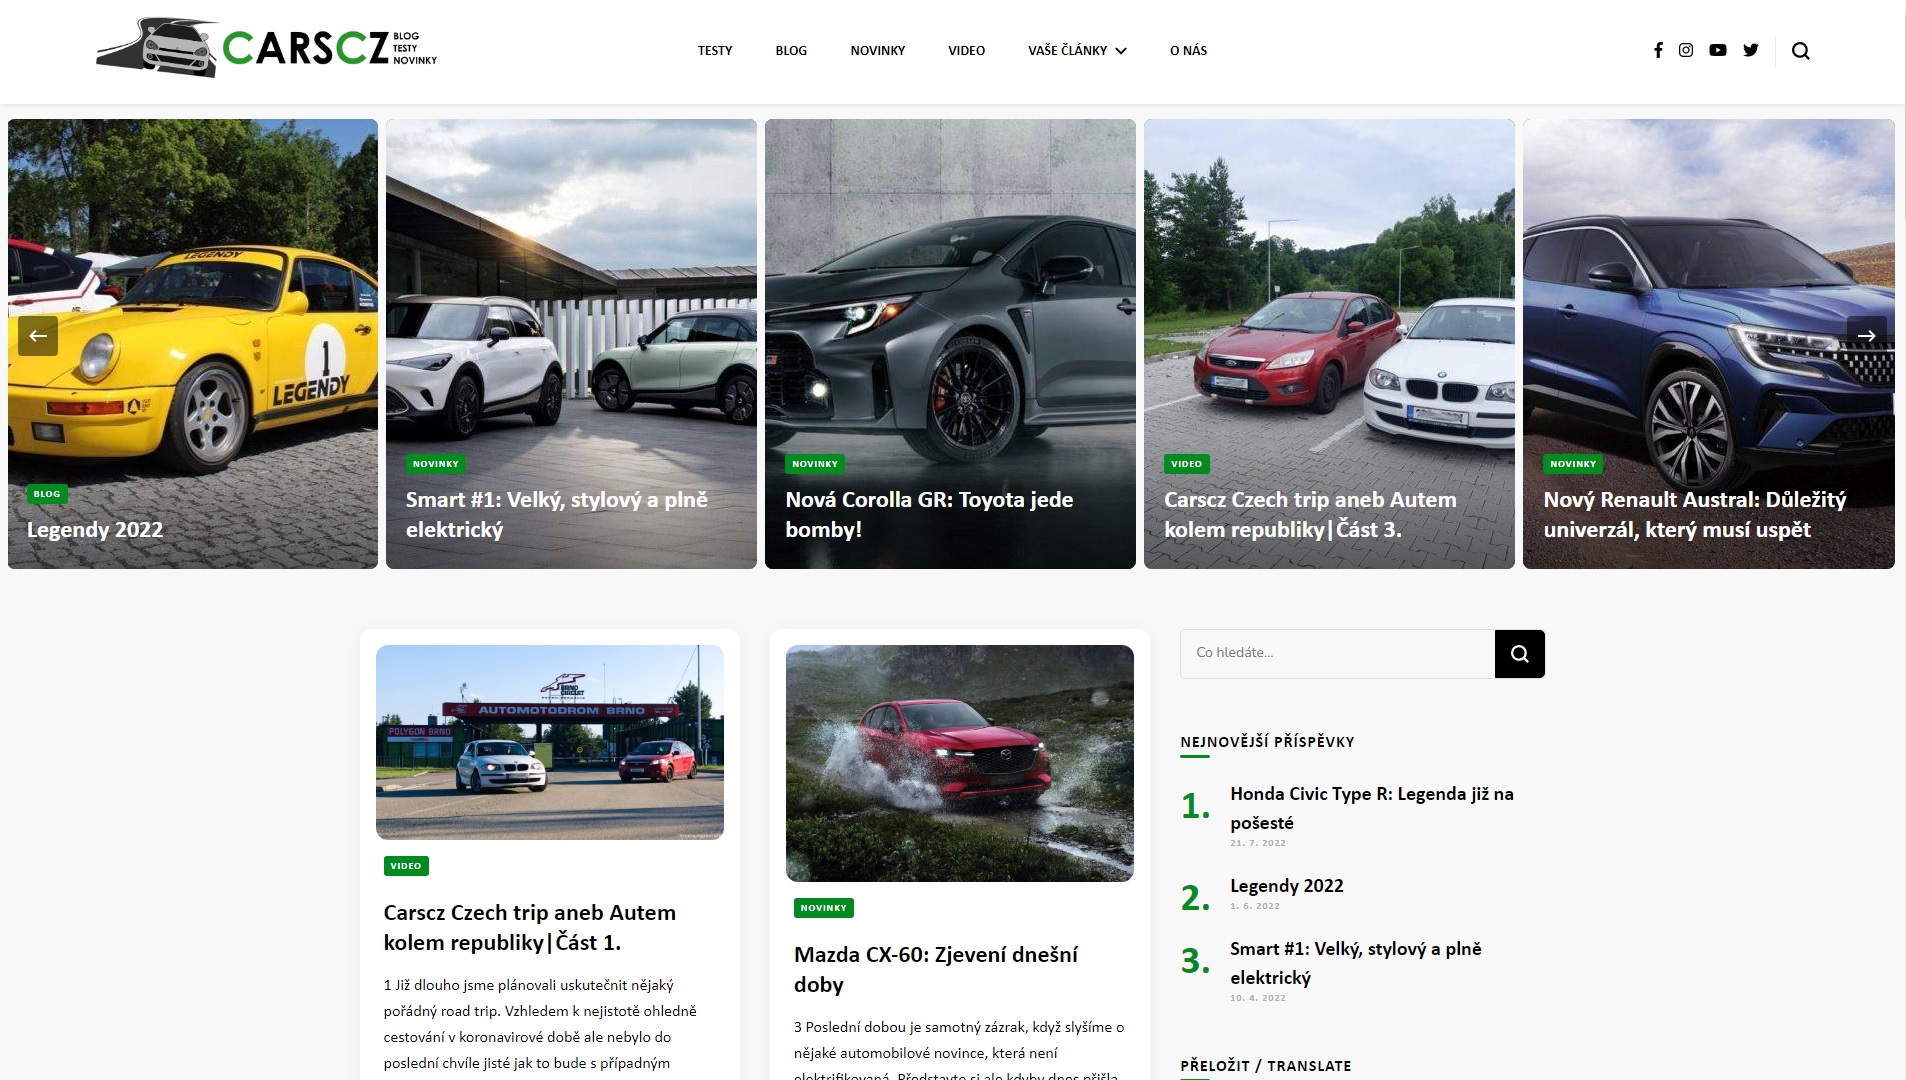Open the O nás menu item
Screen dimensions: 1906x1080
(x=1188, y=50)
